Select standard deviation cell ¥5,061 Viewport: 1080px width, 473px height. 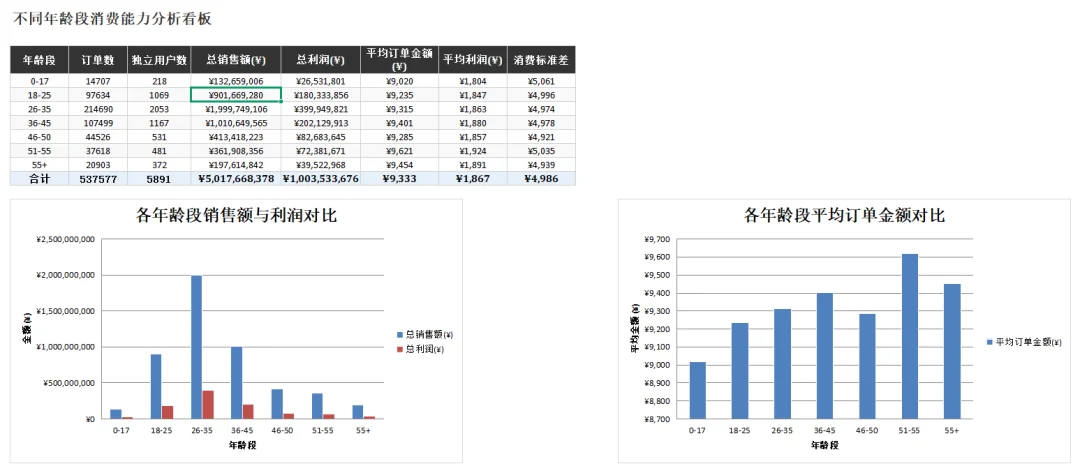click(x=541, y=81)
